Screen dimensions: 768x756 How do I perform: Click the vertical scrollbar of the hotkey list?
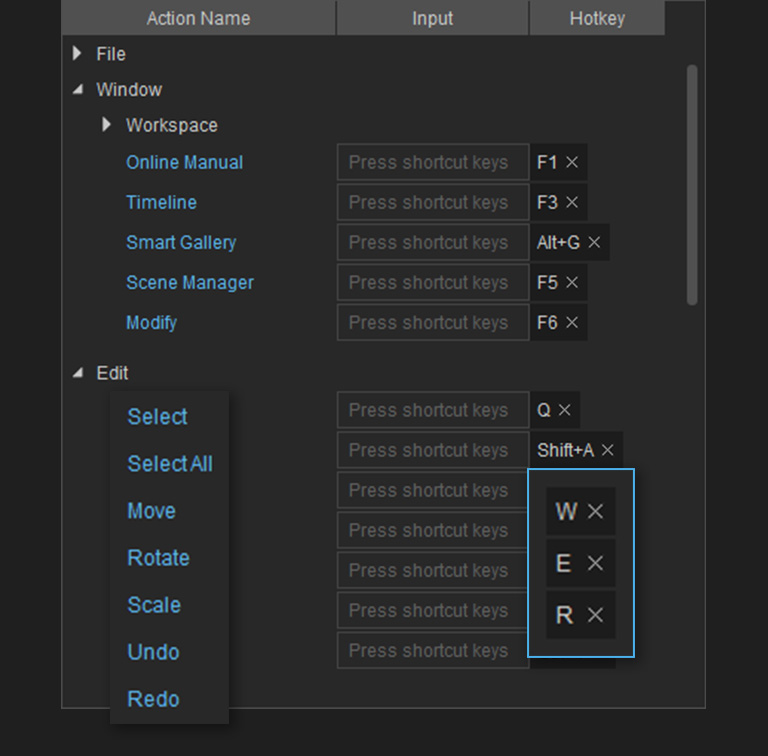(x=692, y=185)
